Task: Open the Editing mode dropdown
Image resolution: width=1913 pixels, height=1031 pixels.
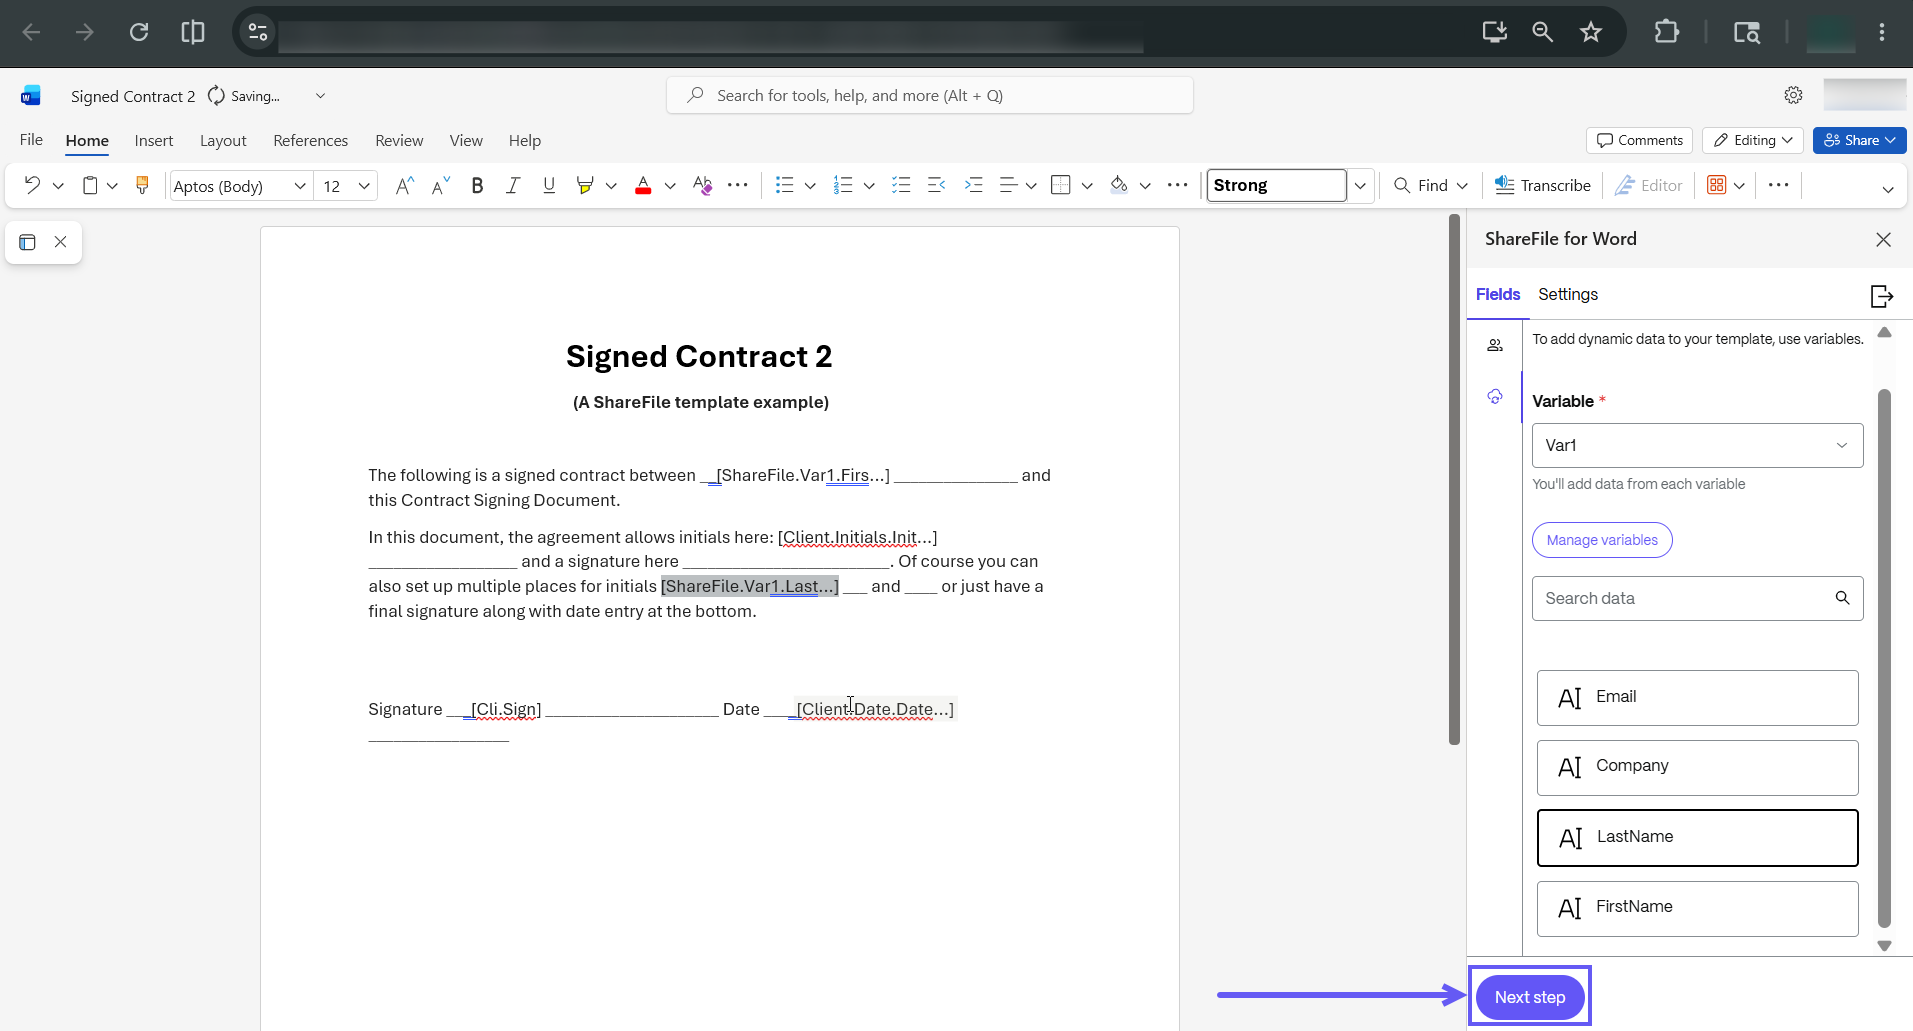Action: (x=1753, y=140)
